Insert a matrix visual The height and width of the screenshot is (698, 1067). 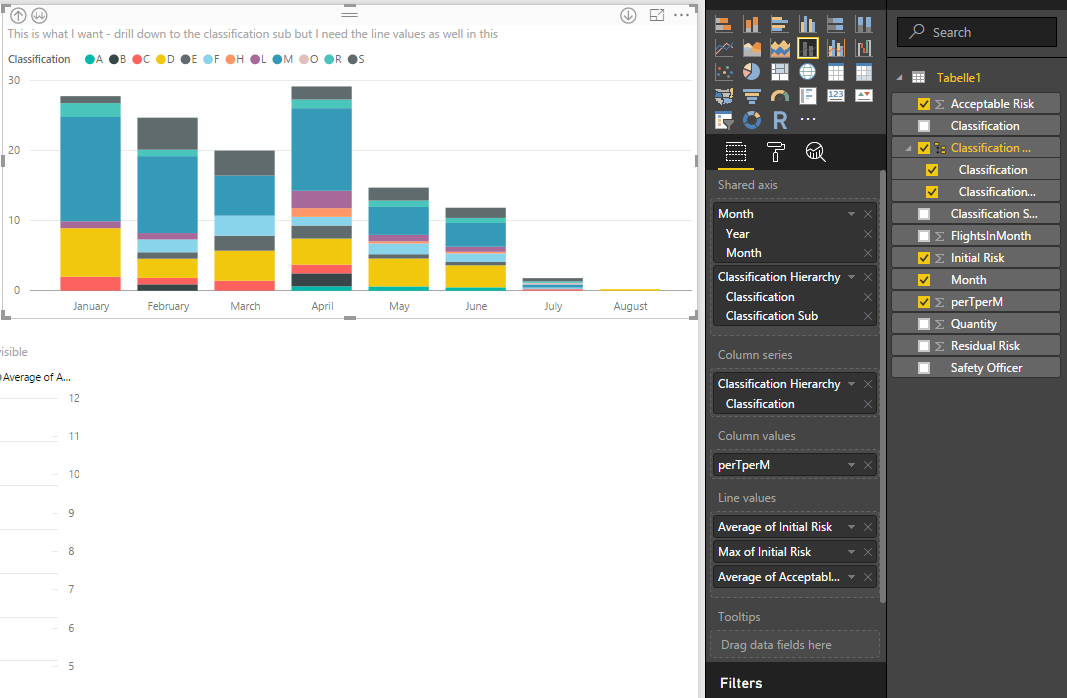coord(864,71)
